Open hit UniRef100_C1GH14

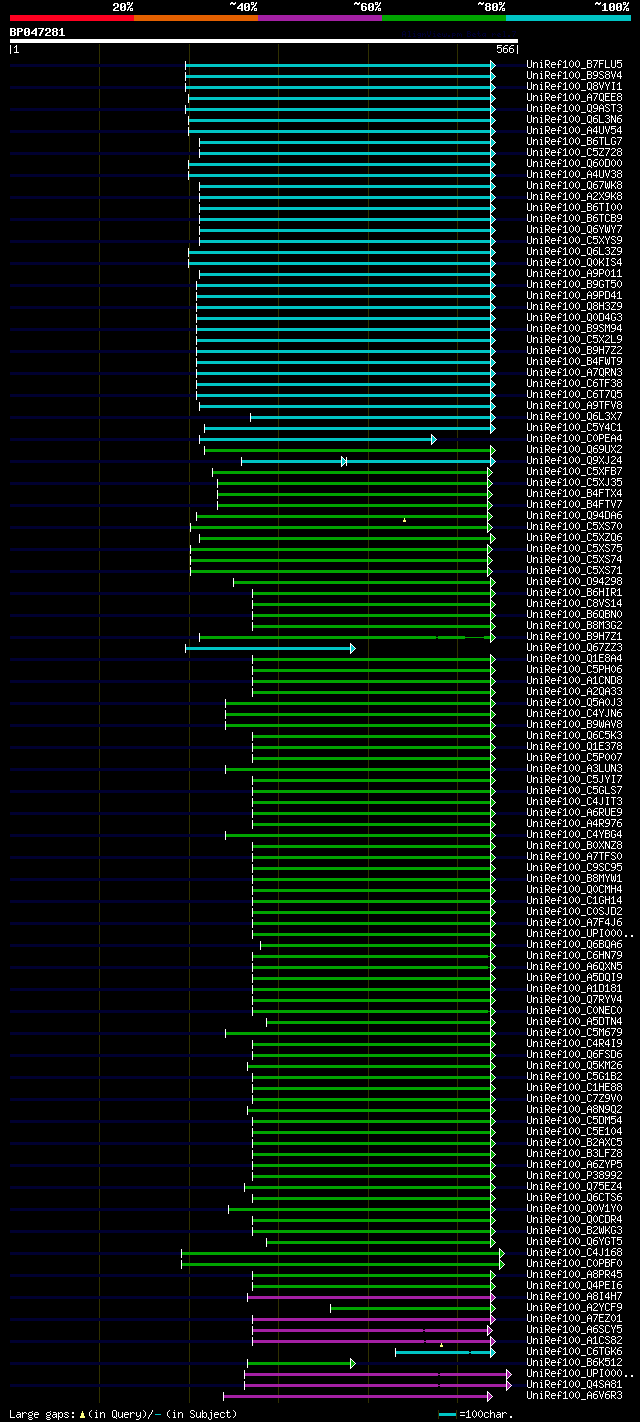click(574, 900)
